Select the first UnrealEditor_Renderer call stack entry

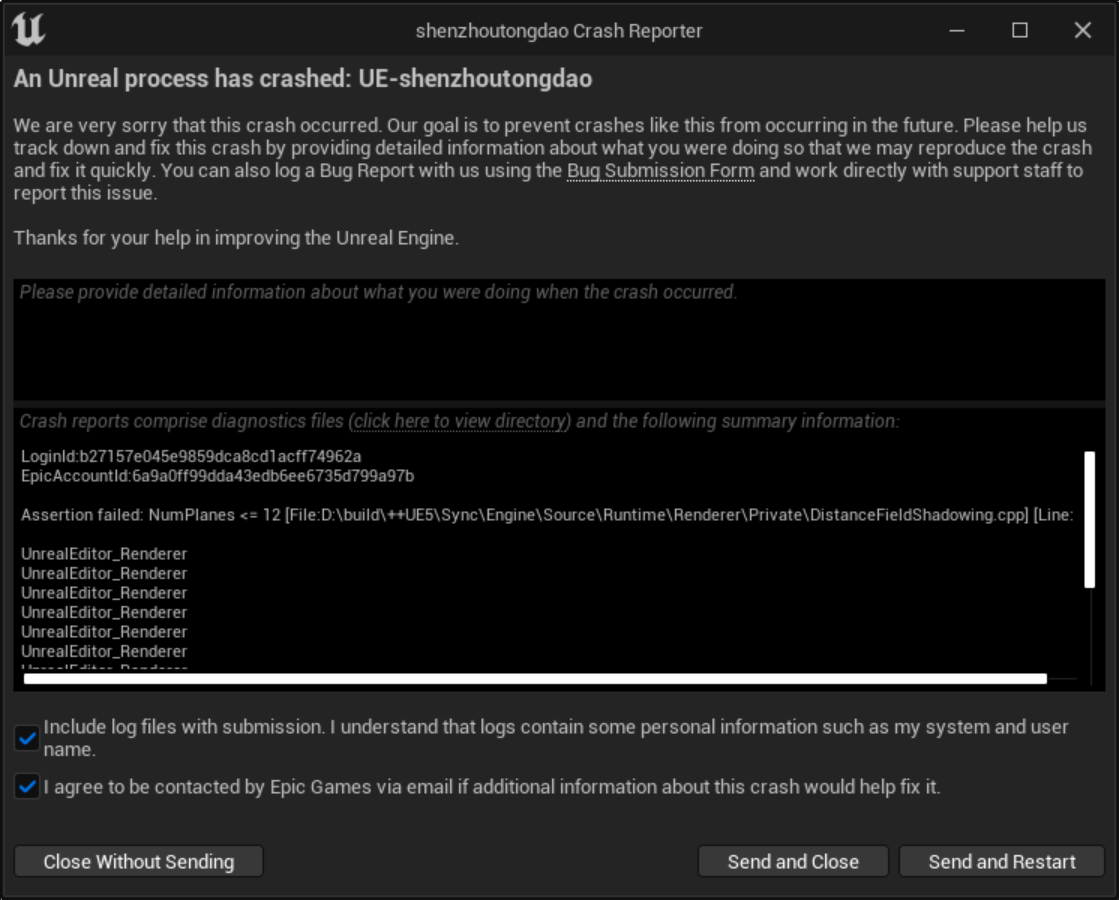pyautogui.click(x=104, y=554)
